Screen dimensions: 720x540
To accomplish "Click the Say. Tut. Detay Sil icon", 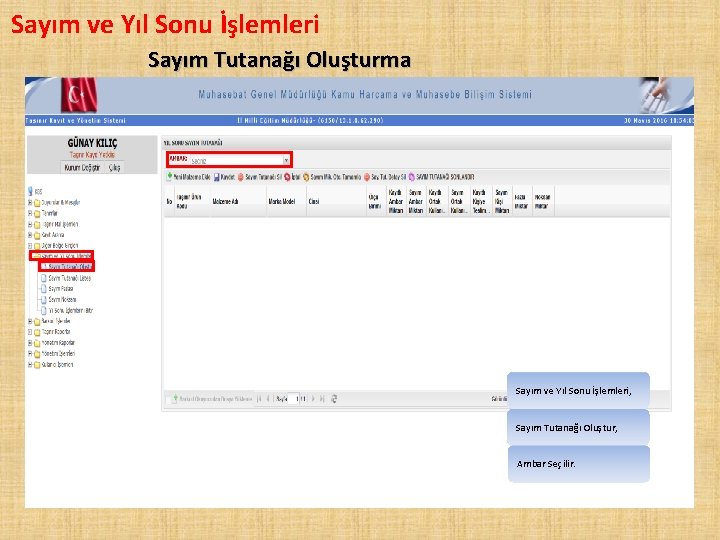I will tap(367, 177).
